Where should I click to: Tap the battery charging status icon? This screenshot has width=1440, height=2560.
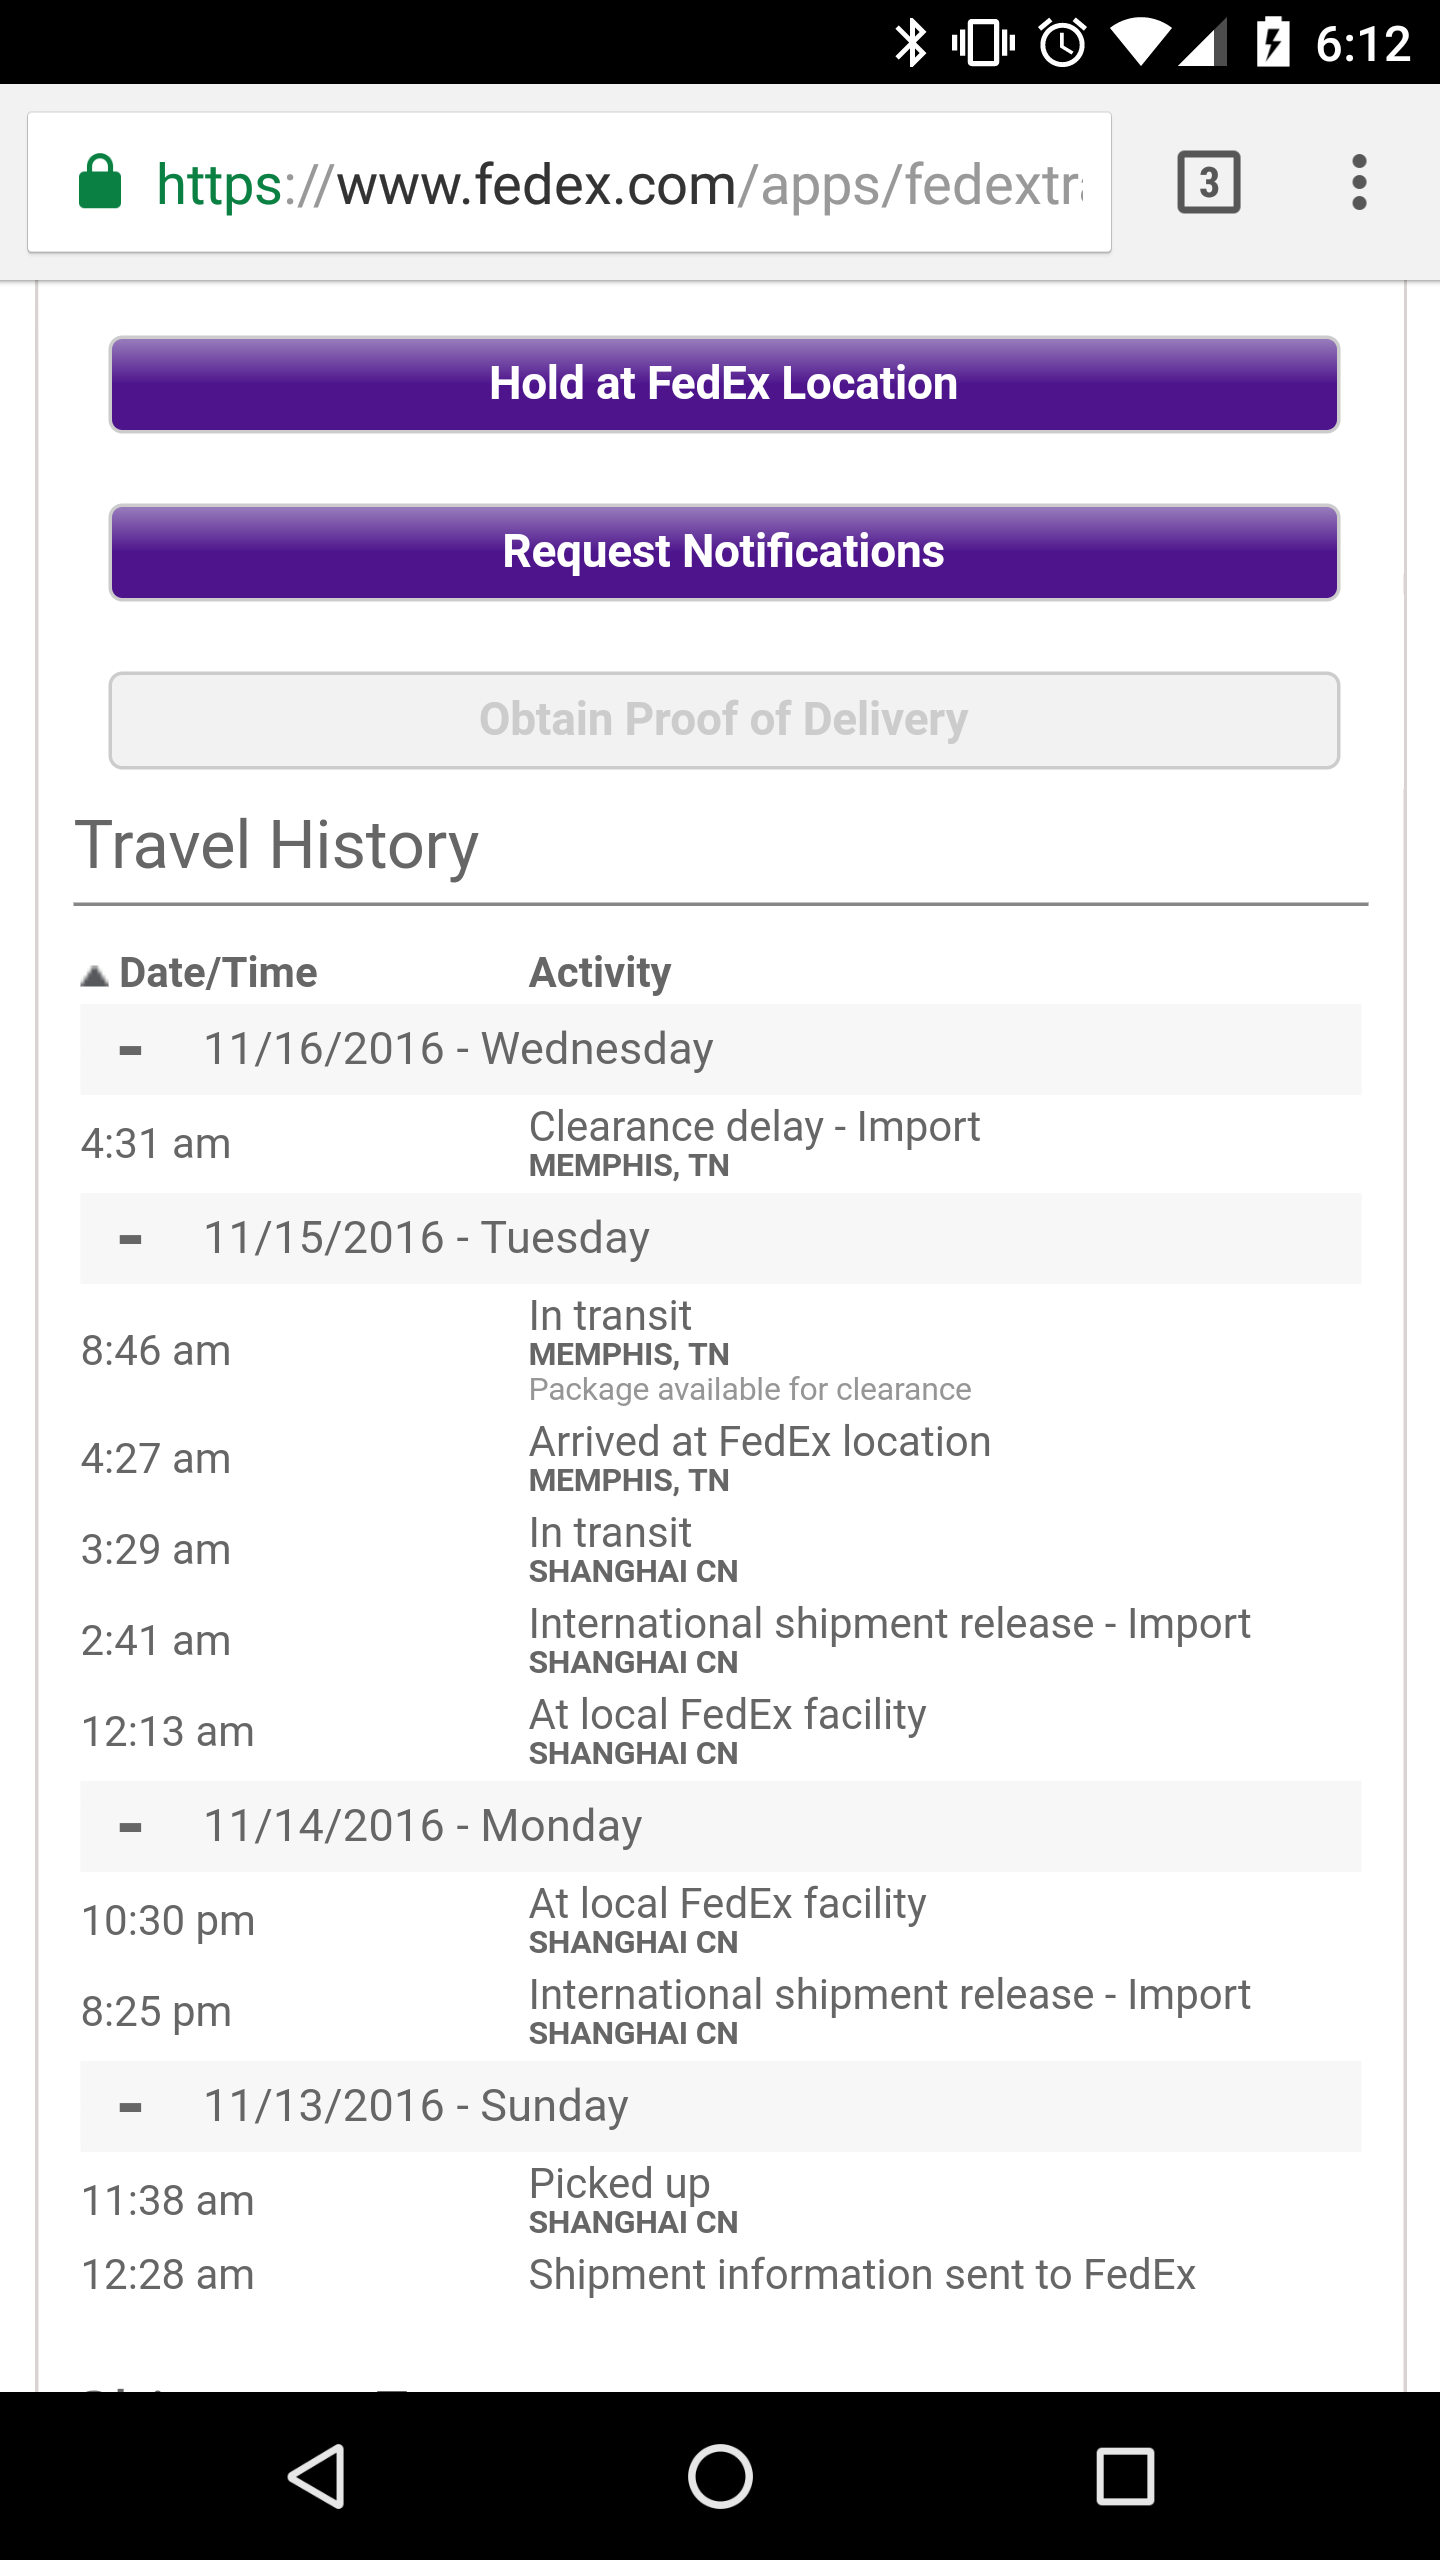coord(1272,43)
